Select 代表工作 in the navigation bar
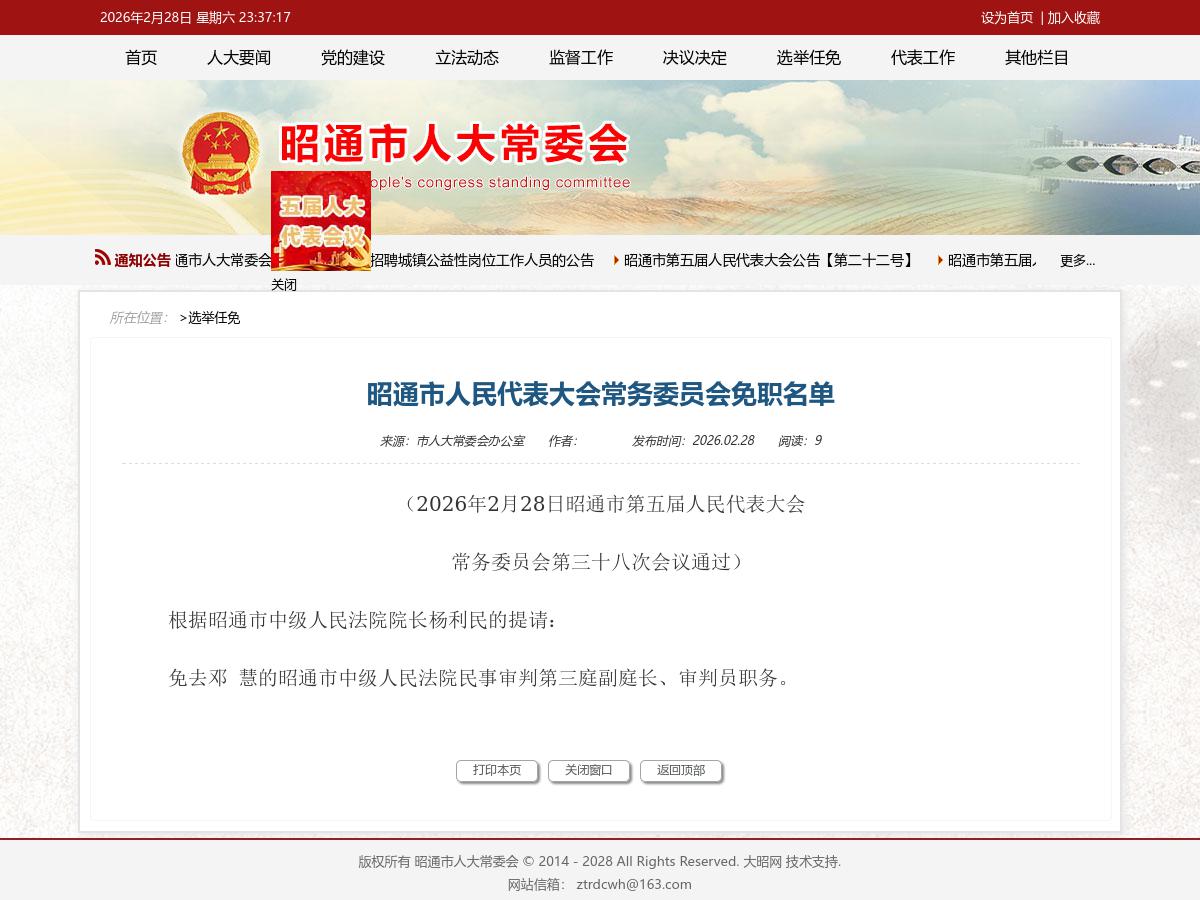Screen dimensions: 1200x900 click(x=922, y=58)
